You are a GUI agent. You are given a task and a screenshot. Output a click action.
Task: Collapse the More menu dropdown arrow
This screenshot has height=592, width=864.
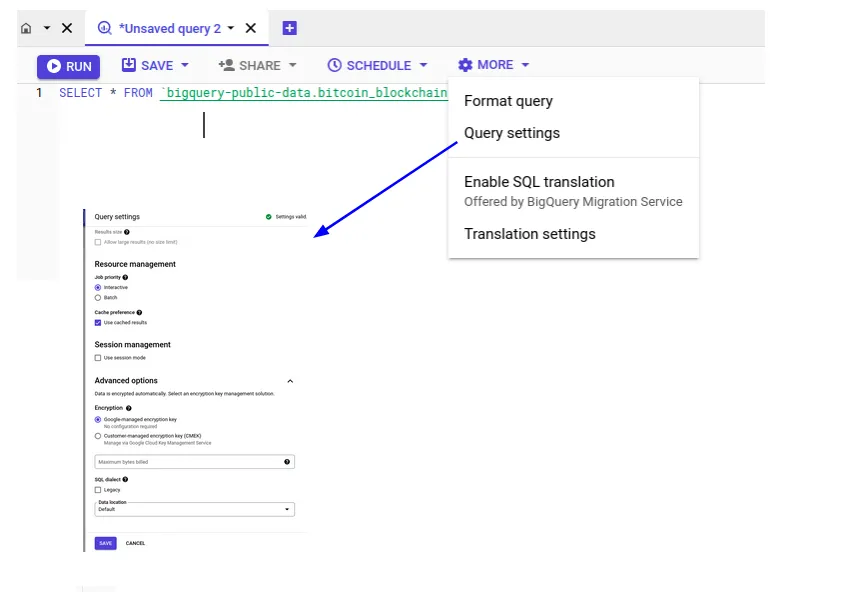point(525,65)
